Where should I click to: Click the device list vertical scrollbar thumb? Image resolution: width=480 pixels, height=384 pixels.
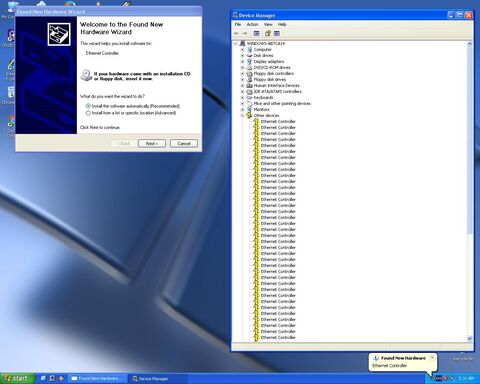[470, 140]
